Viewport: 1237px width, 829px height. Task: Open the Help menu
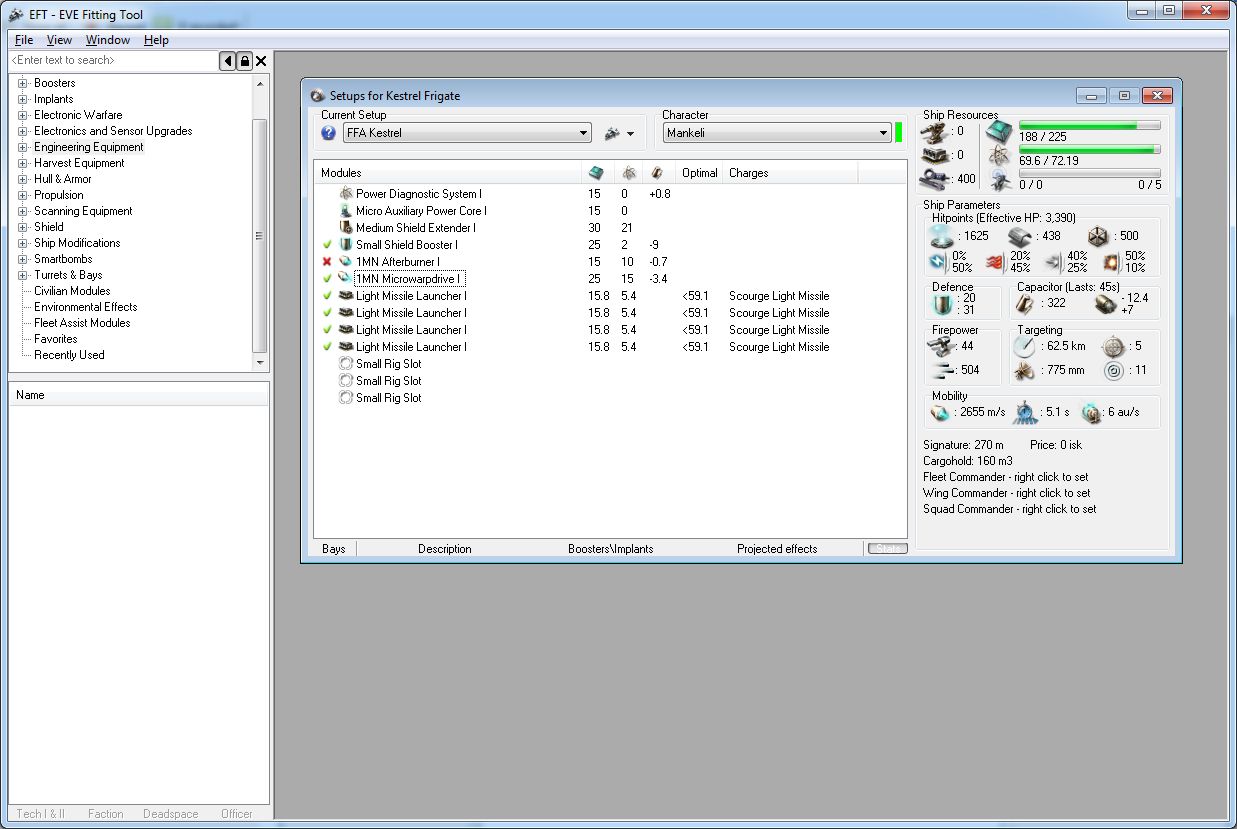(x=156, y=40)
